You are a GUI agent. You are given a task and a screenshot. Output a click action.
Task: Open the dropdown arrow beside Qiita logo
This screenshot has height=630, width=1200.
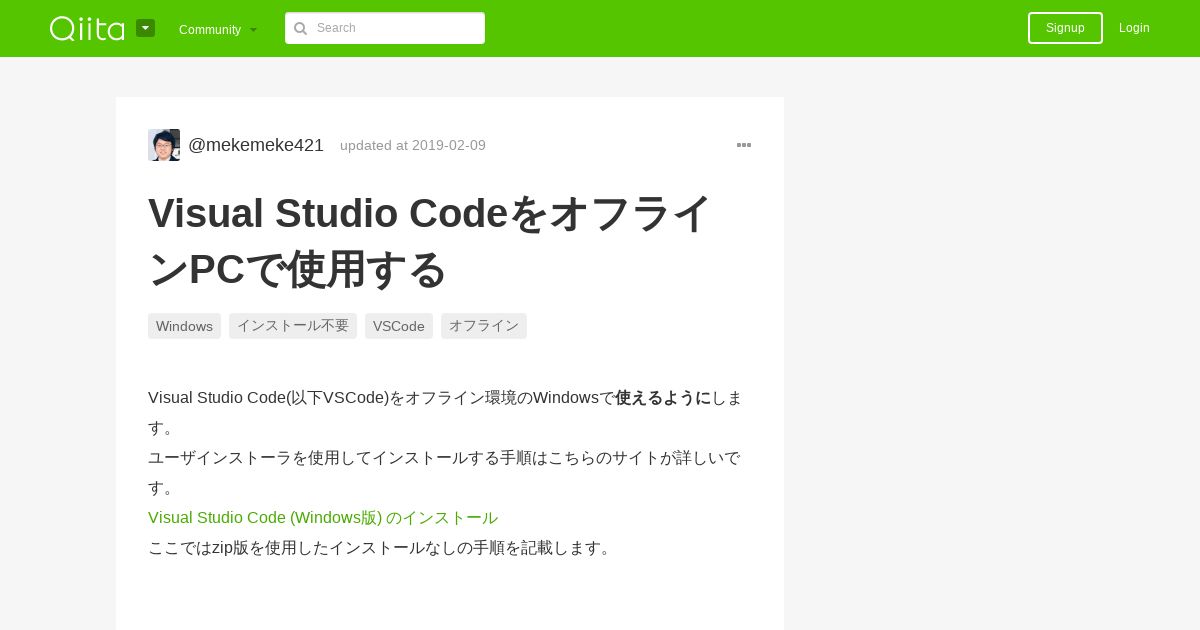pos(145,28)
